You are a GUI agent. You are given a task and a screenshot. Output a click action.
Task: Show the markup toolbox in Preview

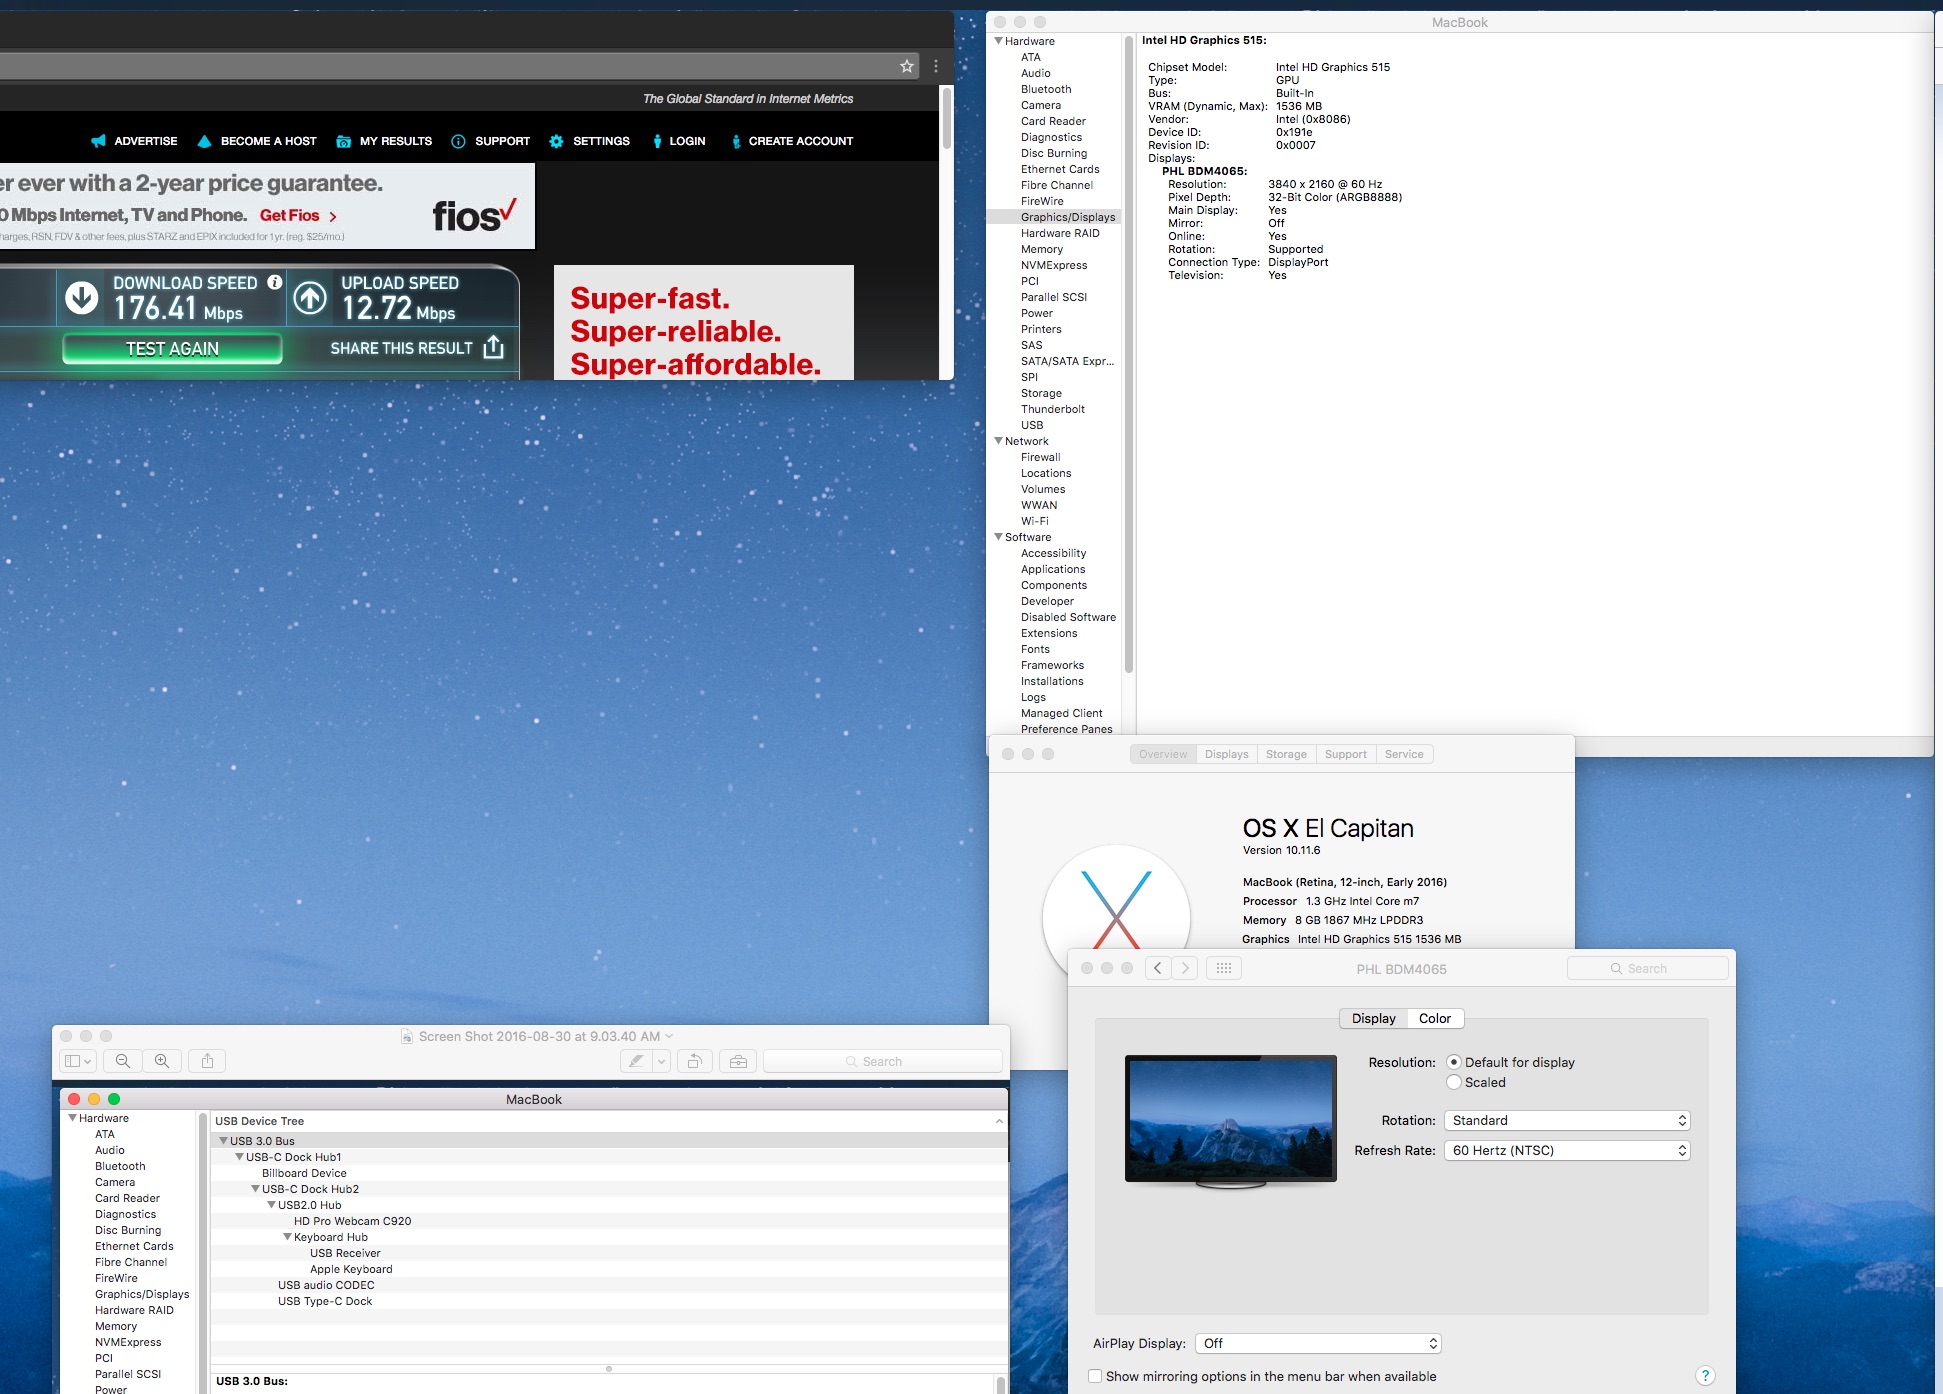(x=738, y=1061)
